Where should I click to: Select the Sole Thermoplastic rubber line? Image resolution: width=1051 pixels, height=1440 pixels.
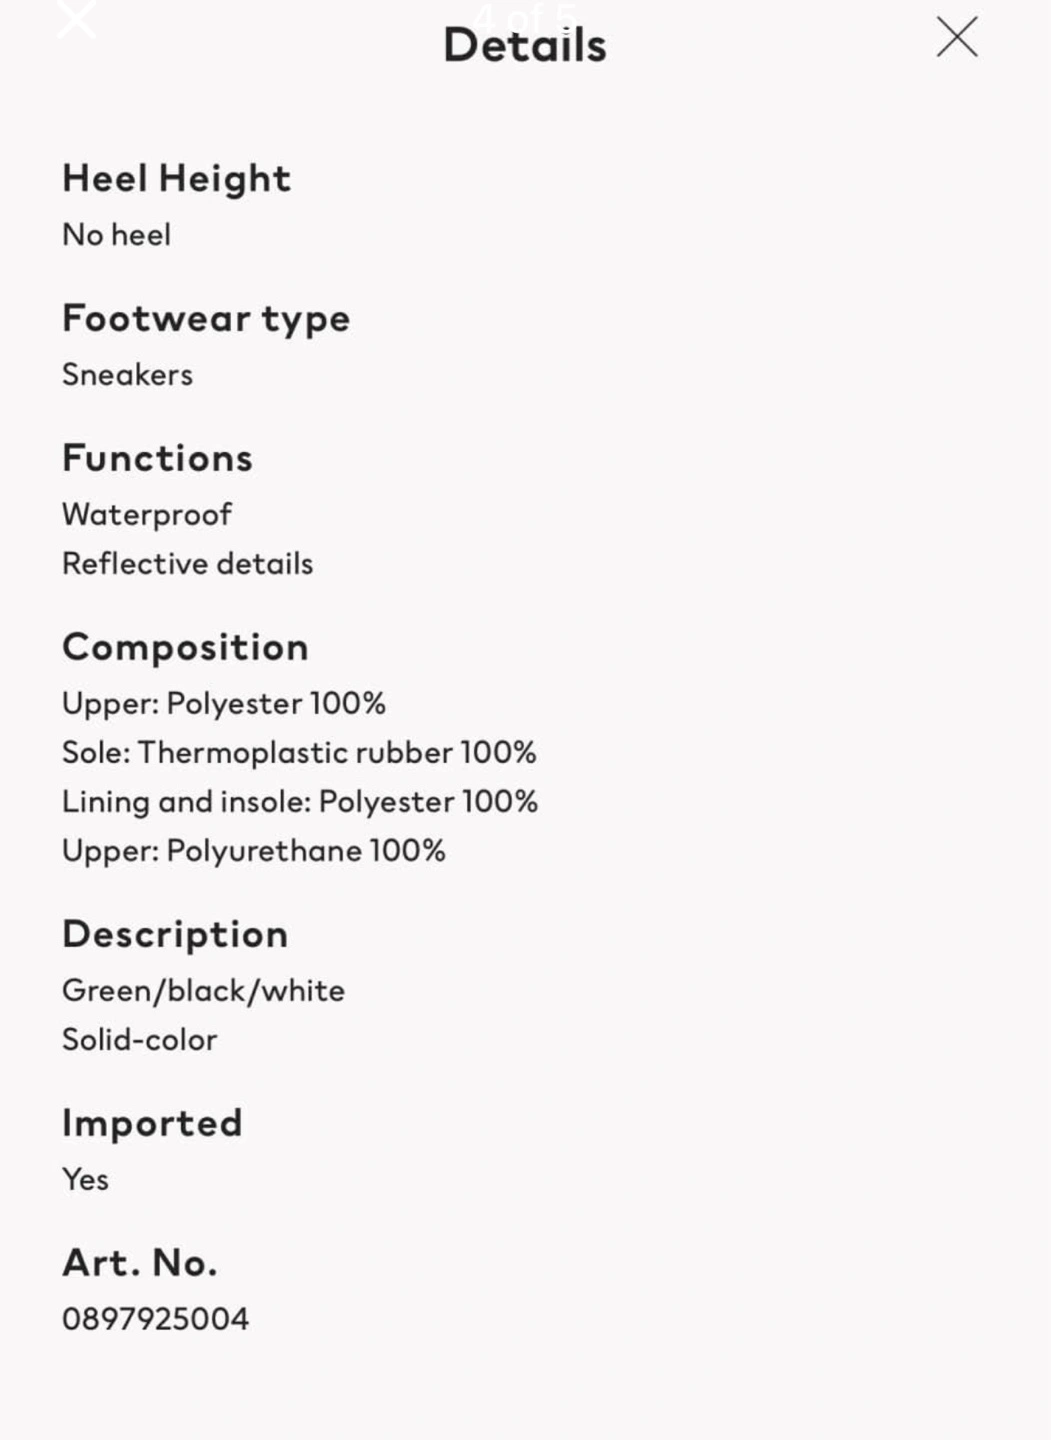[299, 753]
